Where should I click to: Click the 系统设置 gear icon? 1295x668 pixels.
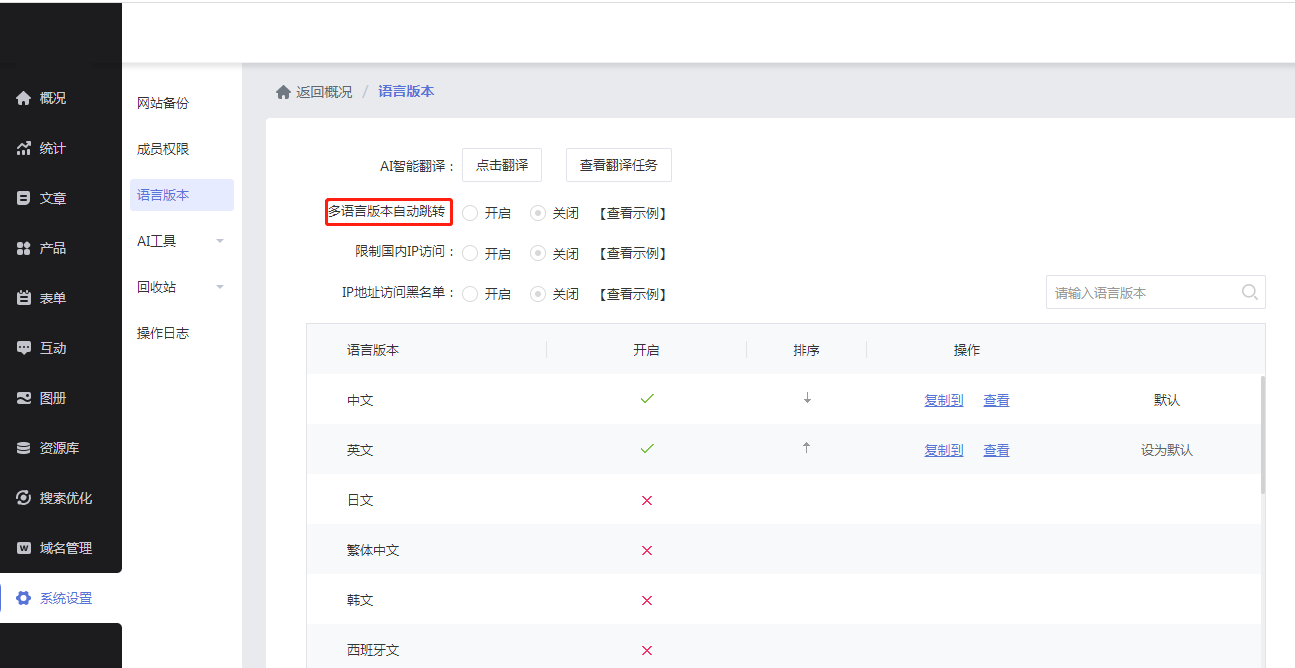[x=24, y=598]
